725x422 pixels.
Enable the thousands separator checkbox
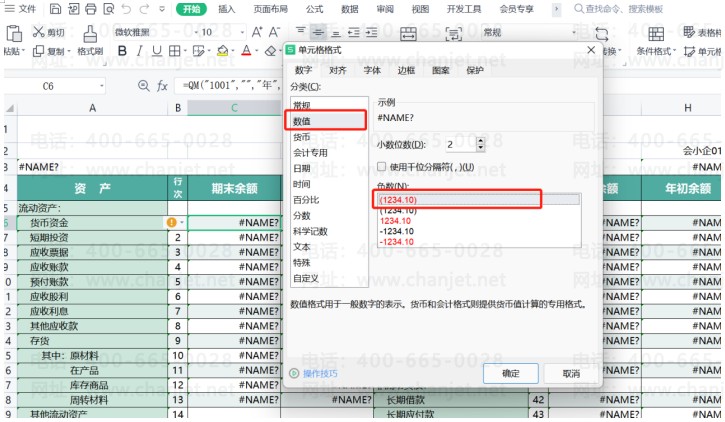[x=382, y=166]
